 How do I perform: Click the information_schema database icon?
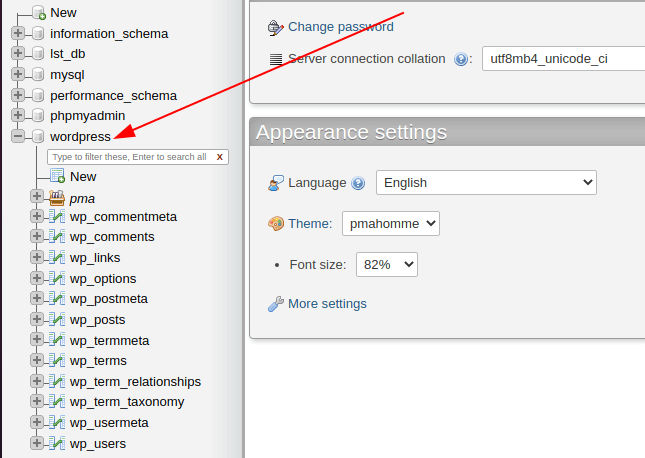point(38,33)
